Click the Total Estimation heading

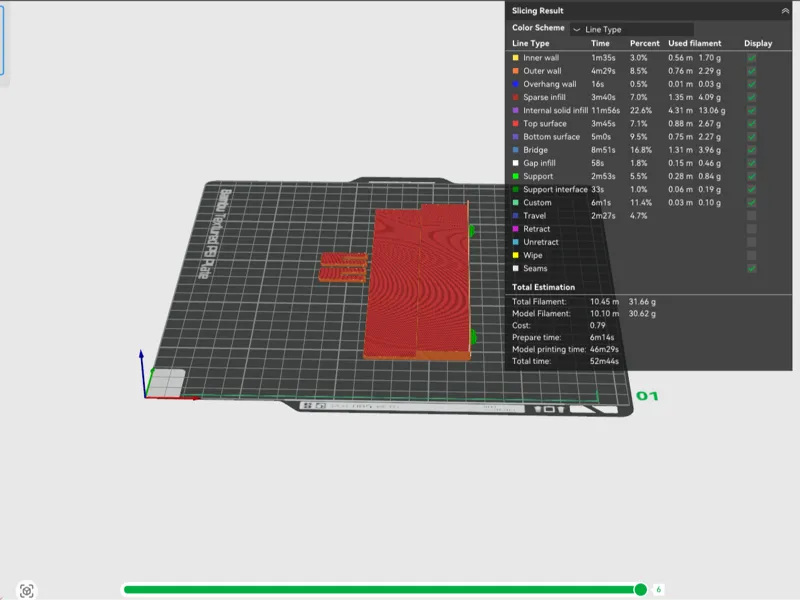pos(543,287)
